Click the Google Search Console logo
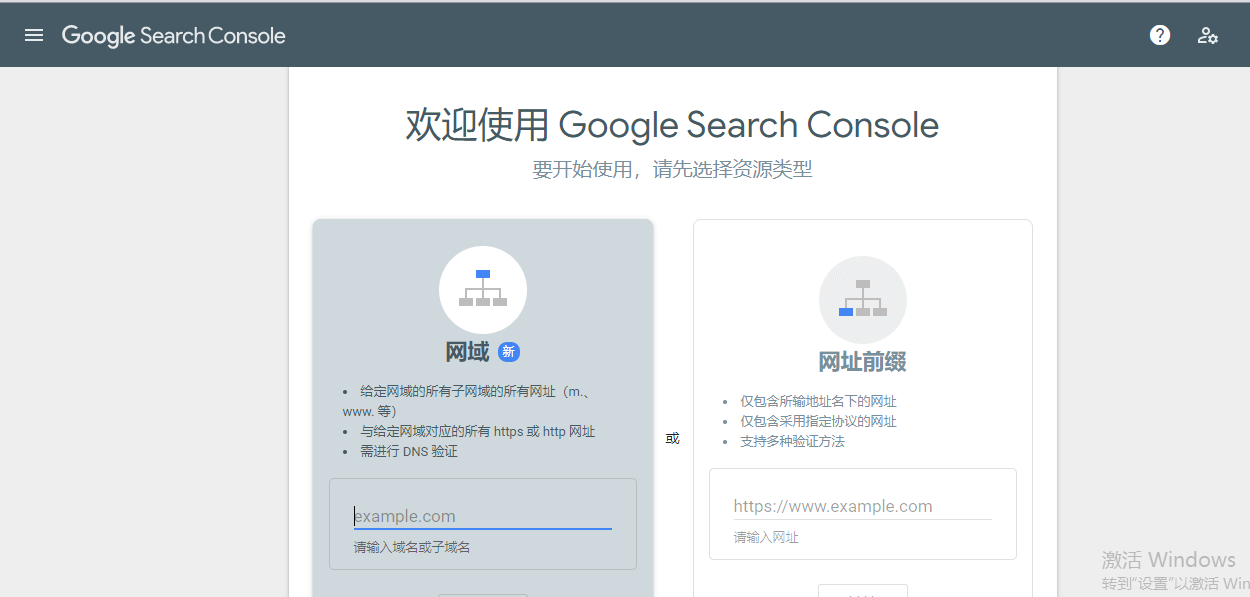Viewport: 1250px width, 597px height. 174,36
